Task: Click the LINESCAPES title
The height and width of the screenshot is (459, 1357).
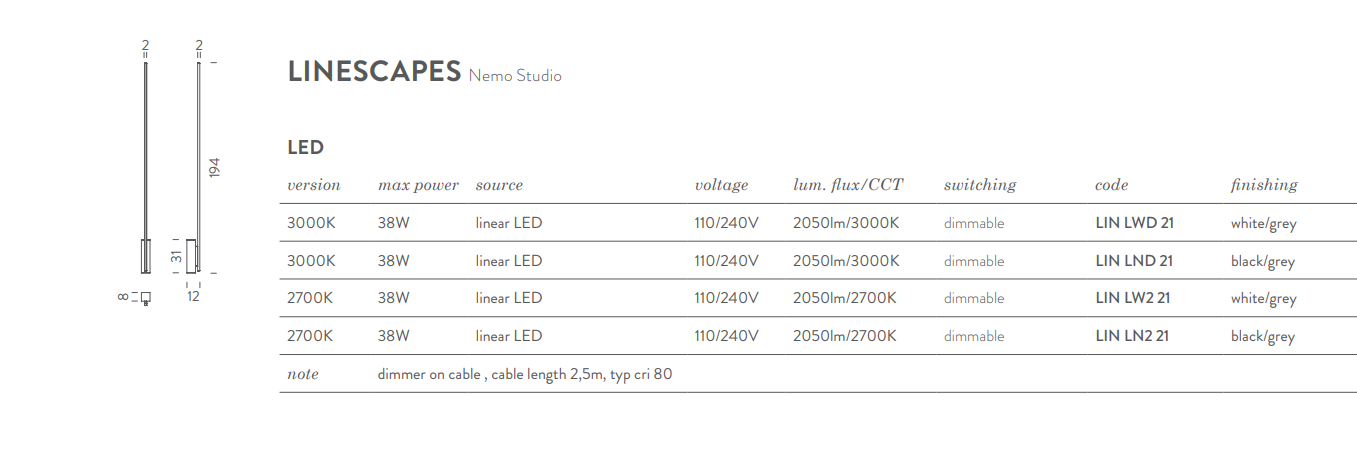Action: coord(374,72)
